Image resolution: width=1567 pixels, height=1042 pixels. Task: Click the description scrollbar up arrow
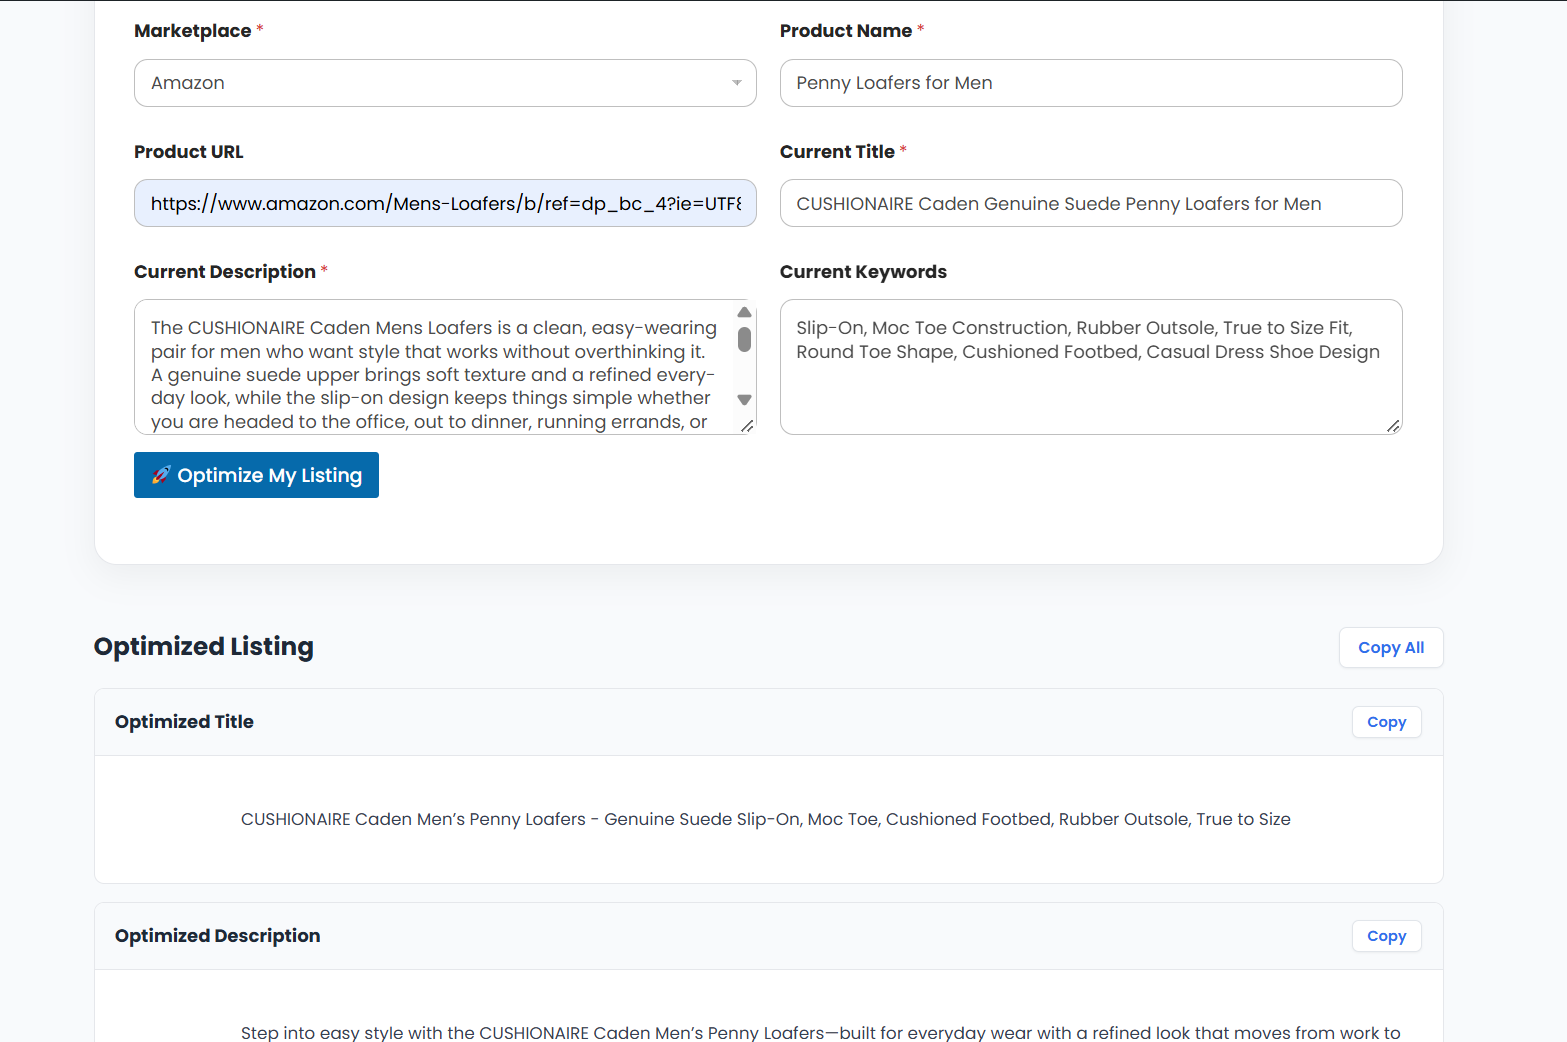[744, 312]
